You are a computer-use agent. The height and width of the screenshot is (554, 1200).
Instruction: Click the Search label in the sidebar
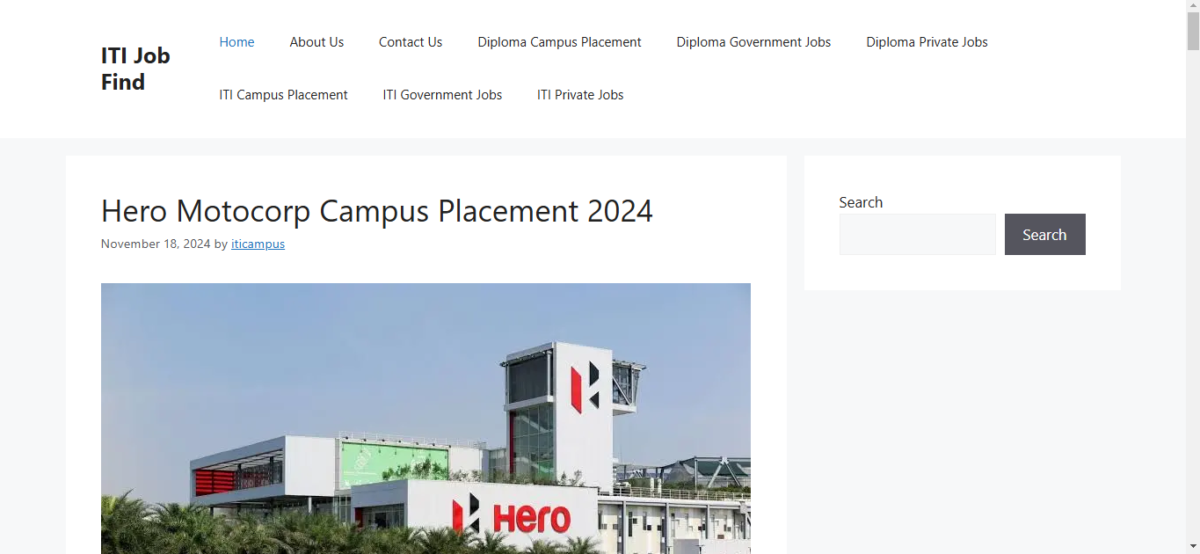pyautogui.click(x=860, y=202)
